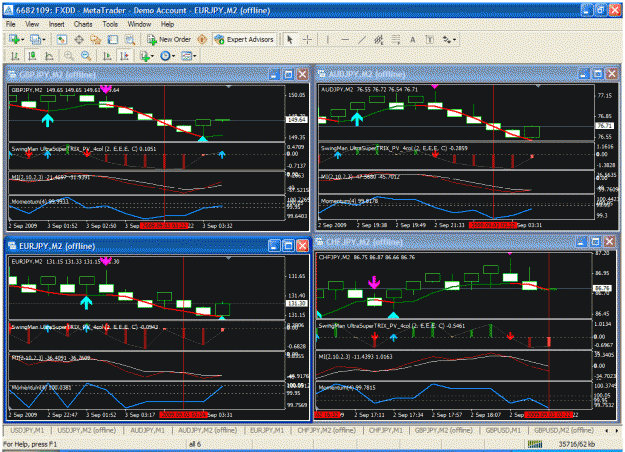Switch to candlestick chart mode
This screenshot has width=625, height=452.
32,56
